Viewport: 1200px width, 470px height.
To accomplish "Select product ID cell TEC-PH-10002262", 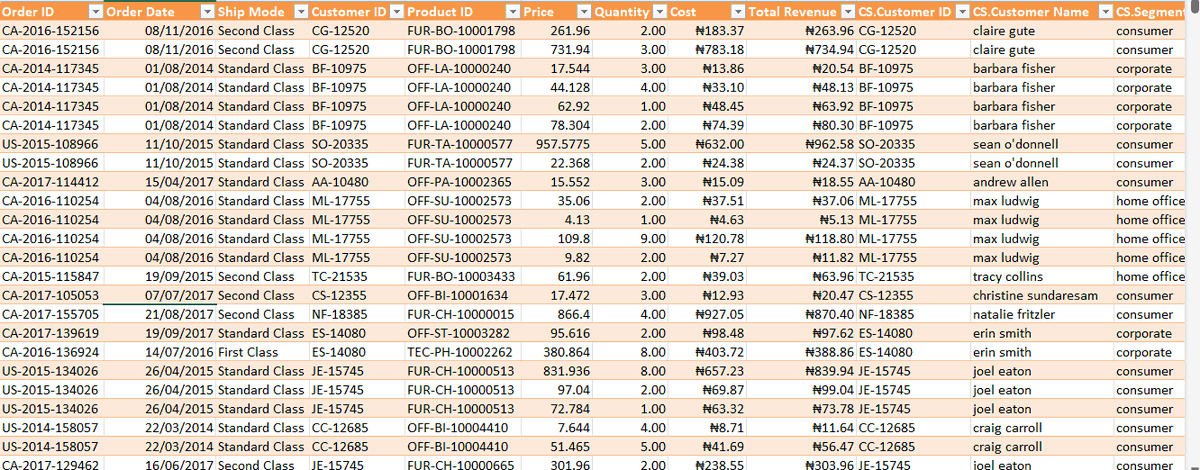I will [462, 352].
